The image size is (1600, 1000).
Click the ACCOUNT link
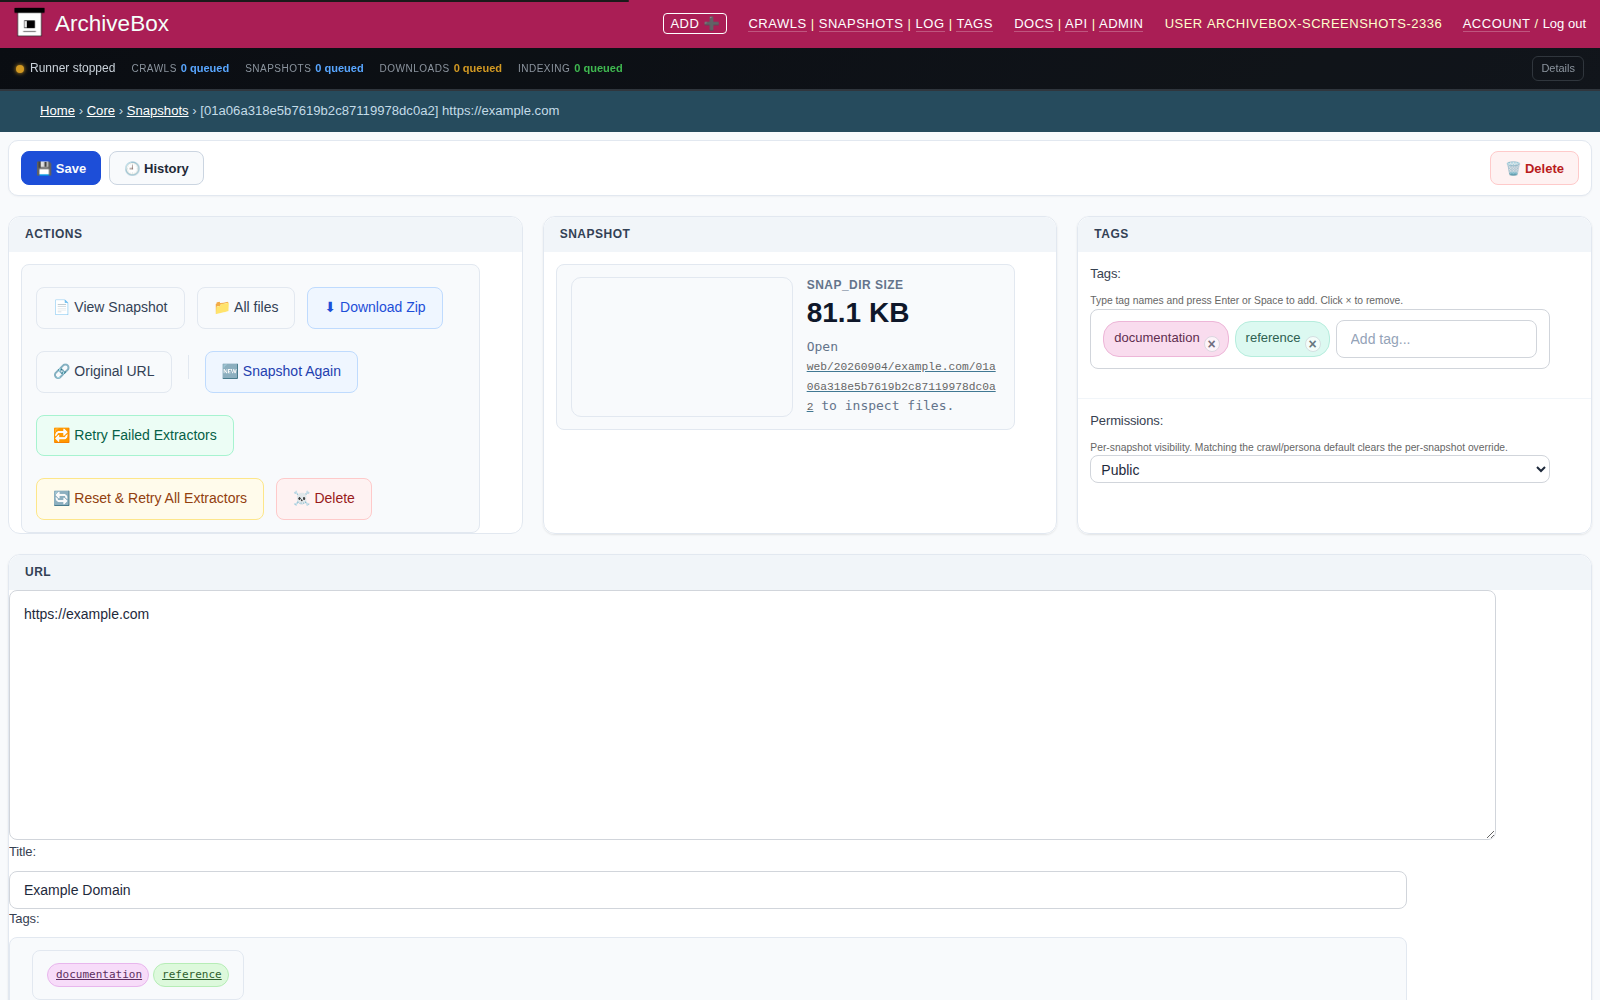[1496, 24]
